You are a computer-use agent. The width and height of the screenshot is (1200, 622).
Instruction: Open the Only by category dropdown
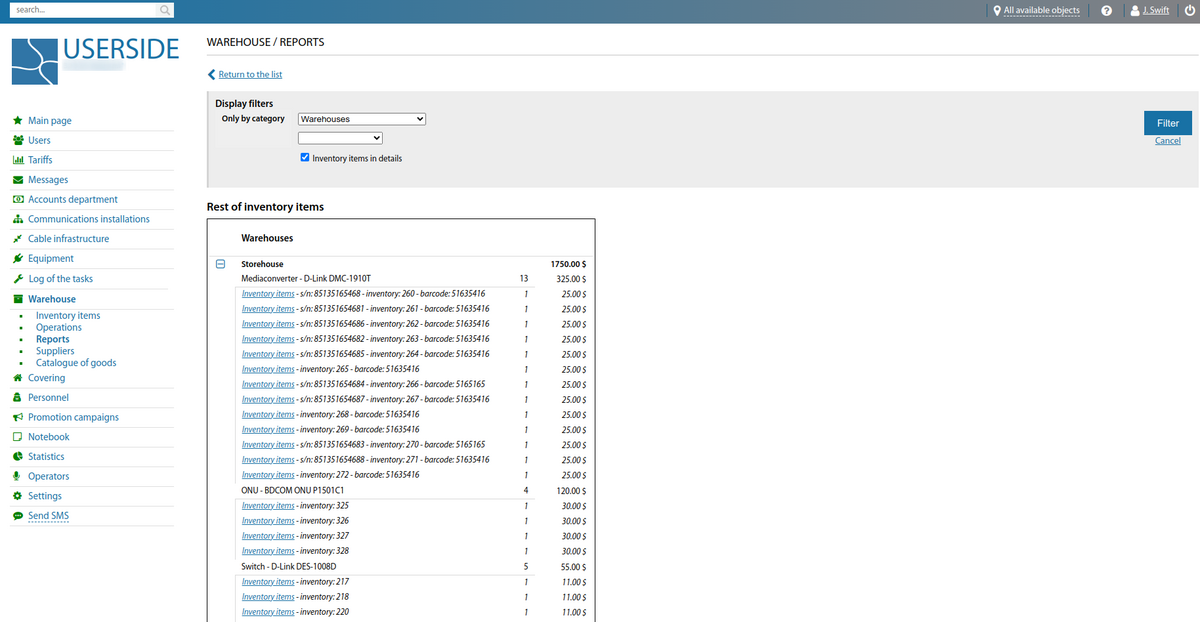tap(361, 118)
